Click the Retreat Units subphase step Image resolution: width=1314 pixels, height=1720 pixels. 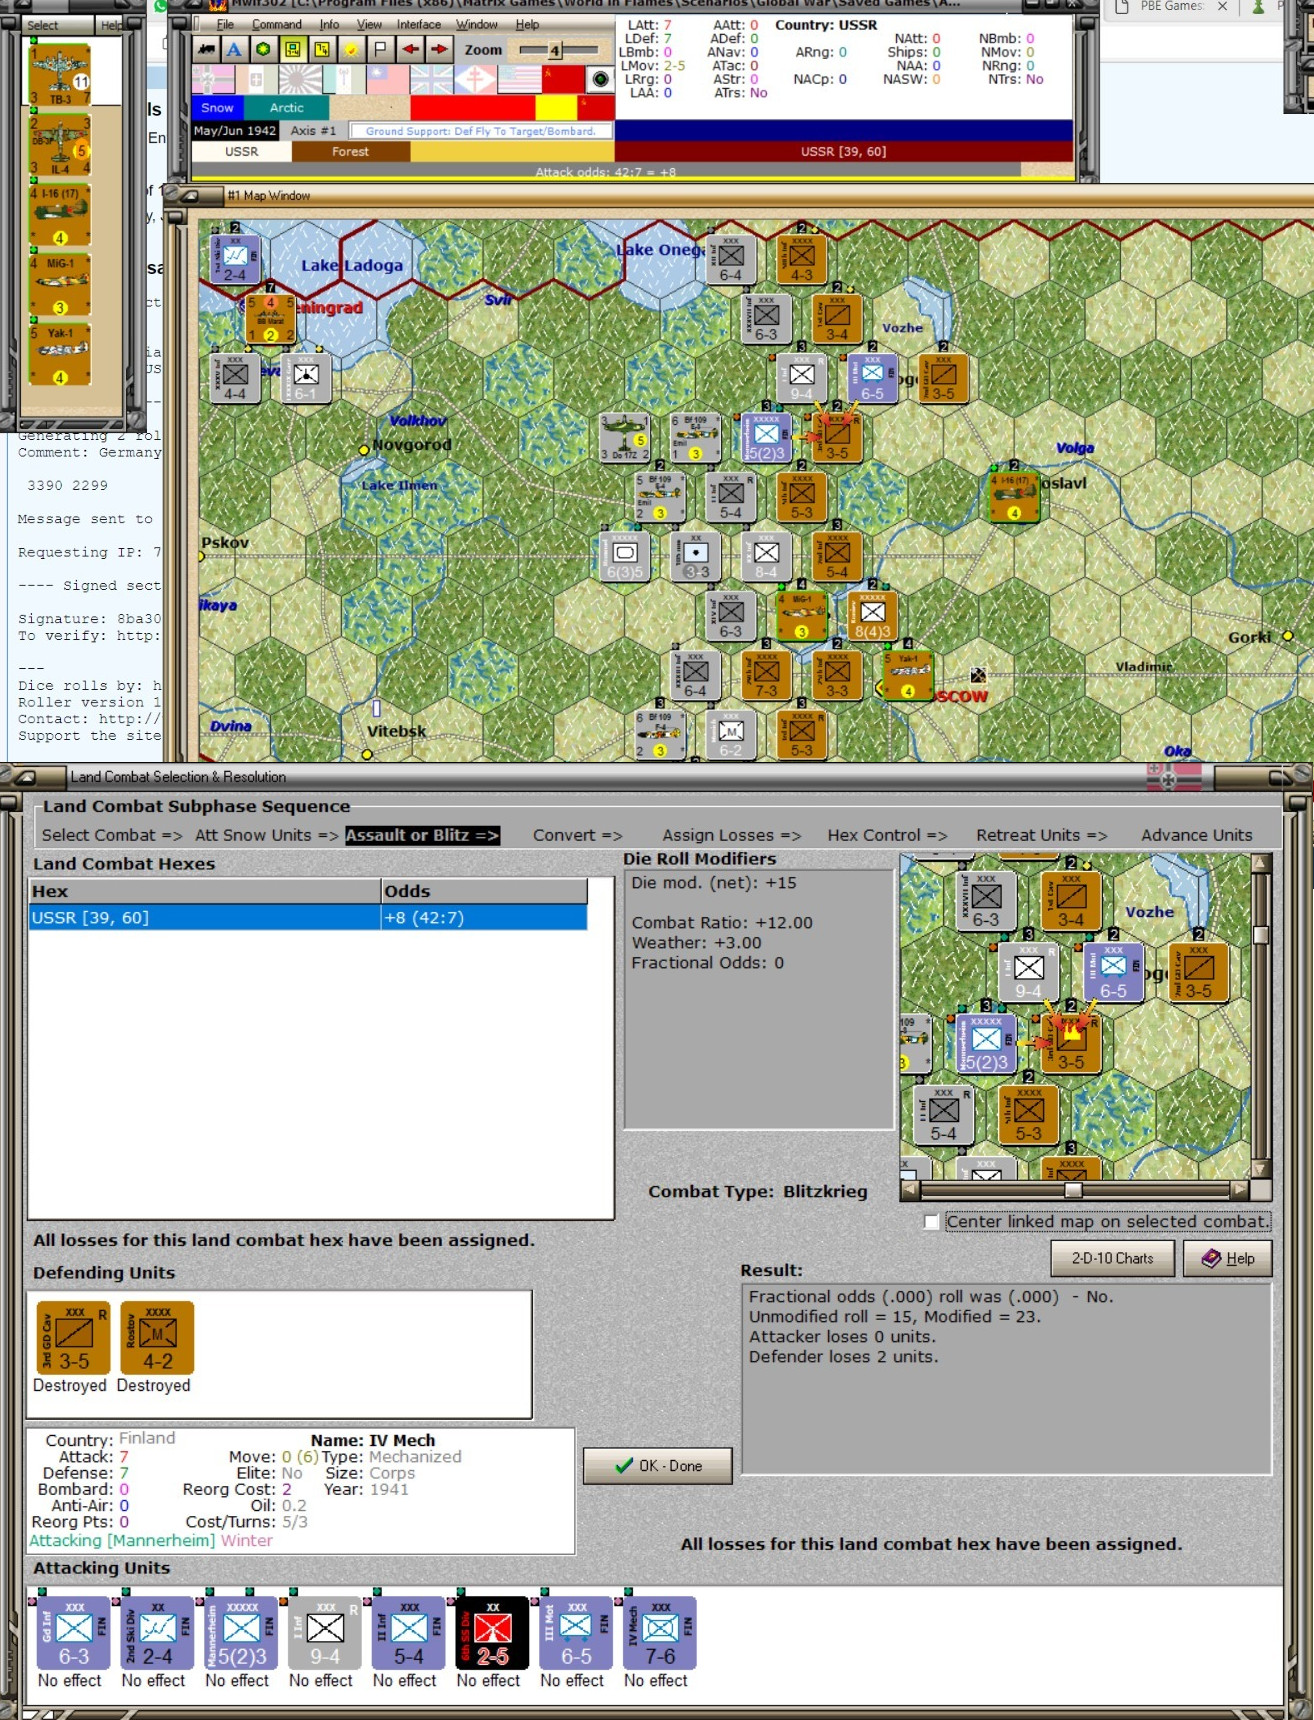click(x=1042, y=835)
